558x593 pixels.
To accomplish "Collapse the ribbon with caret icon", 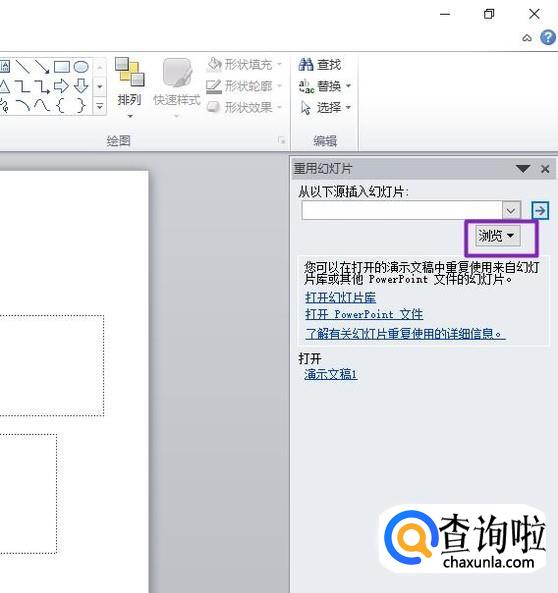I will tap(527, 38).
